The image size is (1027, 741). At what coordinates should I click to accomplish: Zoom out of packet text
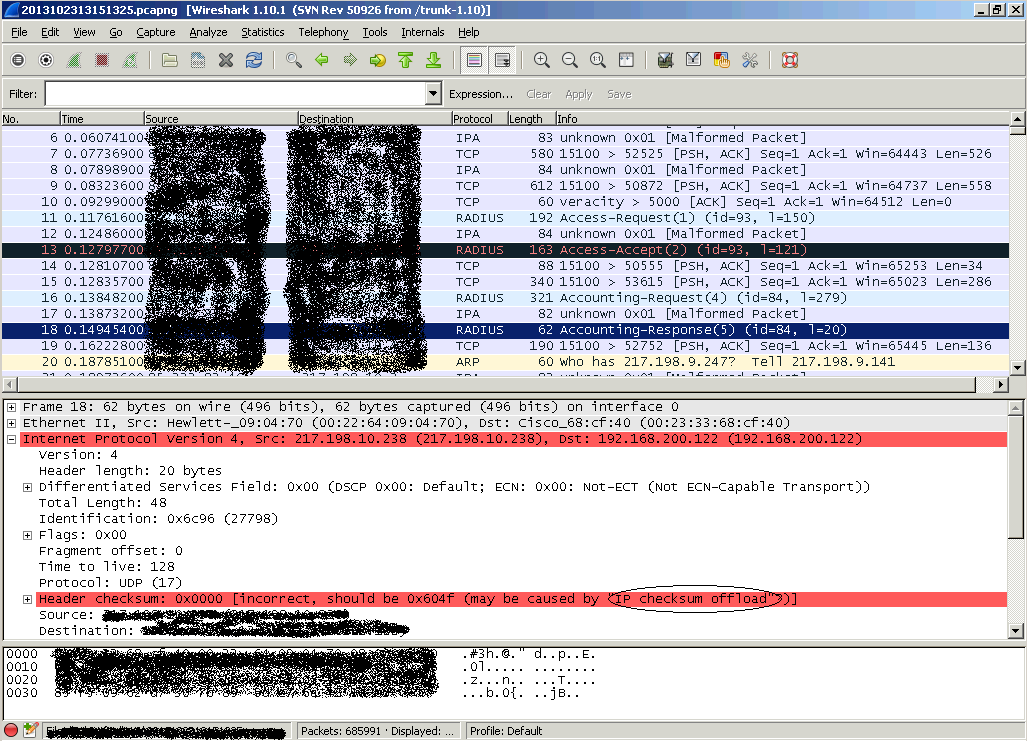[570, 60]
